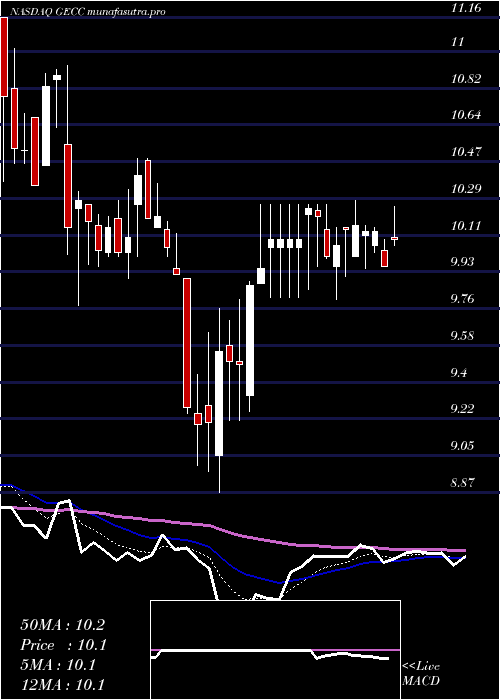Screen dimensions: 500x700
Task: Click the <<Live MACD label
Action: click(x=421, y=674)
